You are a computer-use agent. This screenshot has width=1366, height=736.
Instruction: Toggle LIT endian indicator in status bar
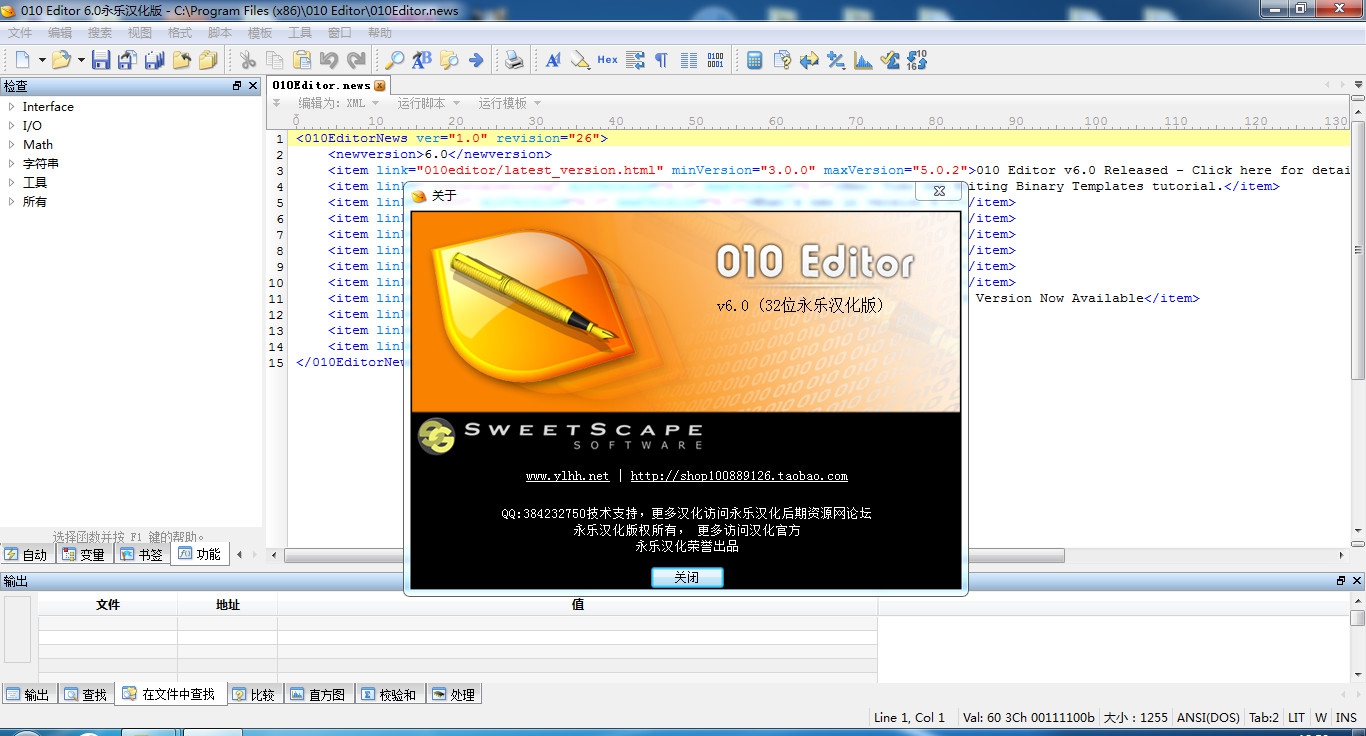[x=1296, y=717]
